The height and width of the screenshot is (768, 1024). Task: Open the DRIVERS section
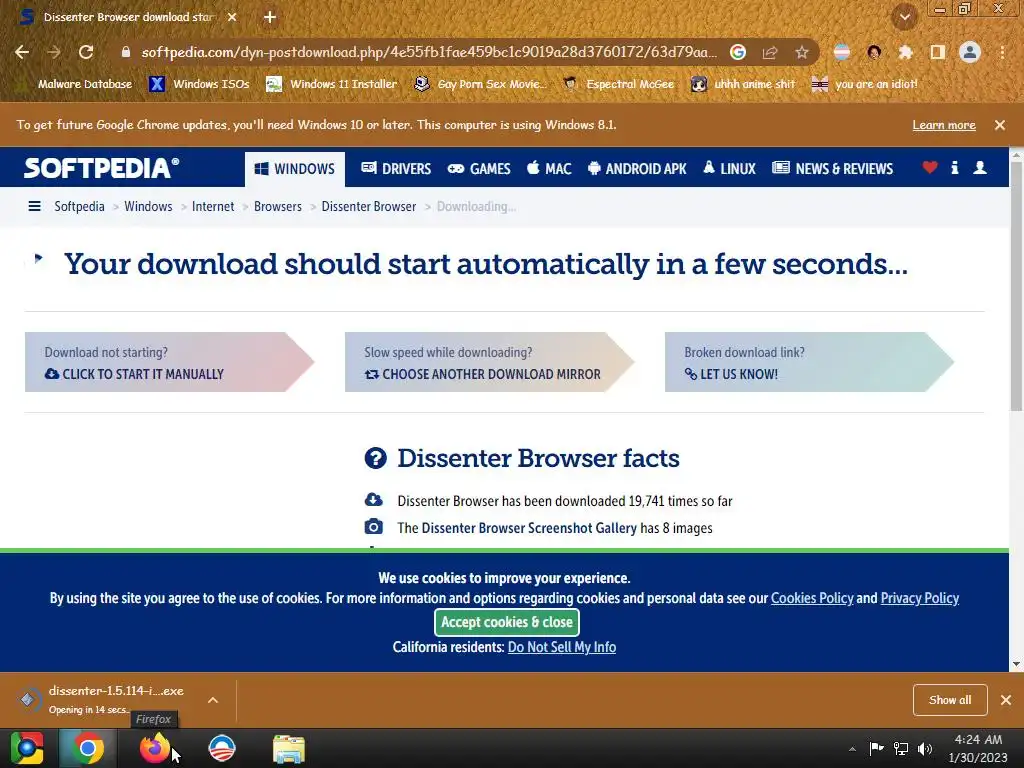[x=396, y=168]
